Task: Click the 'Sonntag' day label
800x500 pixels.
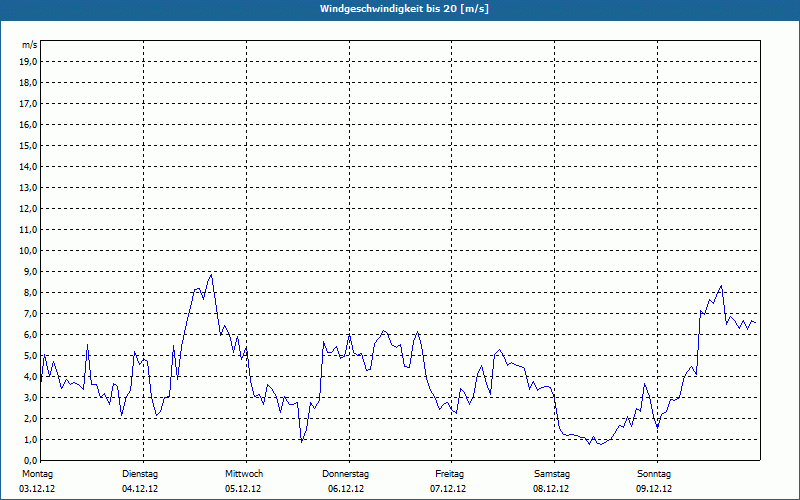Action: click(654, 474)
